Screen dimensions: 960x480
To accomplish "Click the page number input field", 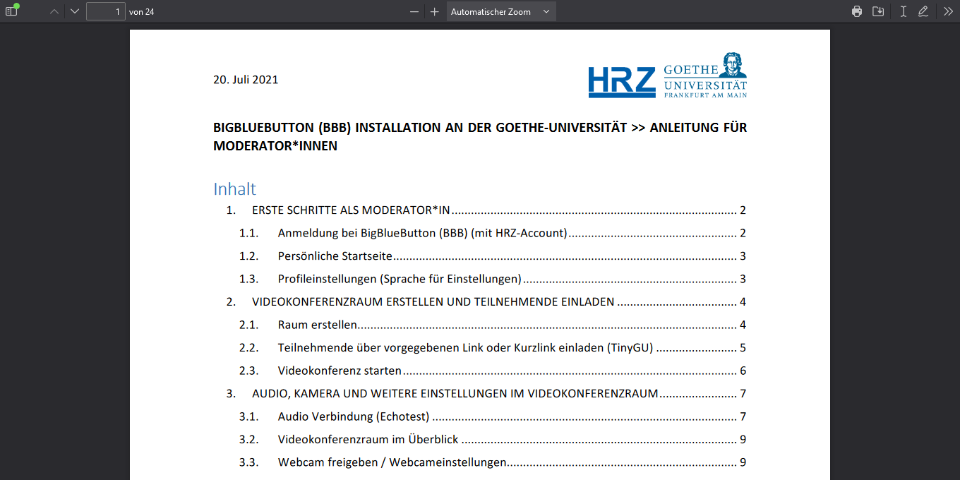I will click(x=106, y=11).
